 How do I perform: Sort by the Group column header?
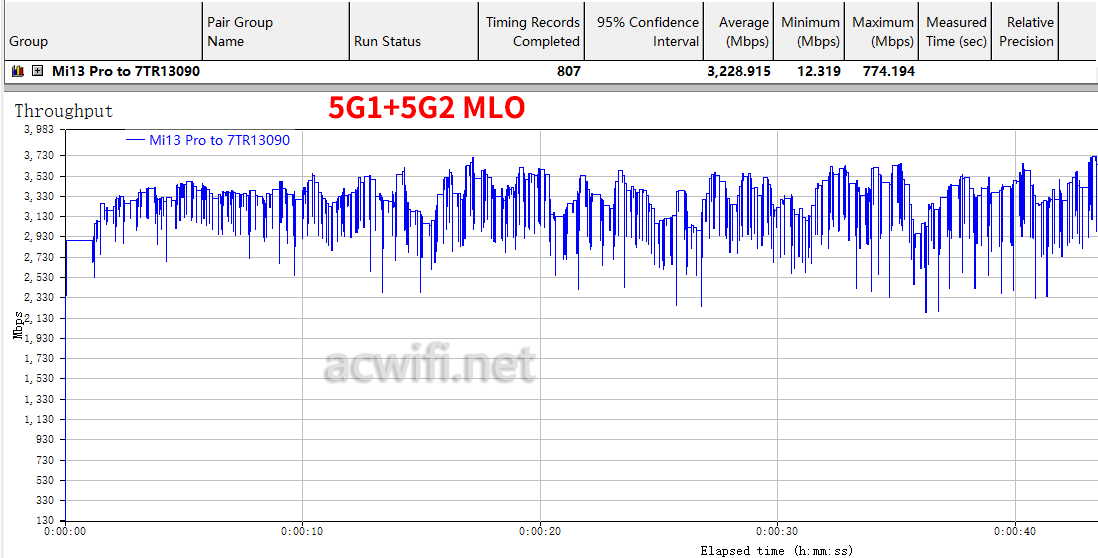click(103, 32)
